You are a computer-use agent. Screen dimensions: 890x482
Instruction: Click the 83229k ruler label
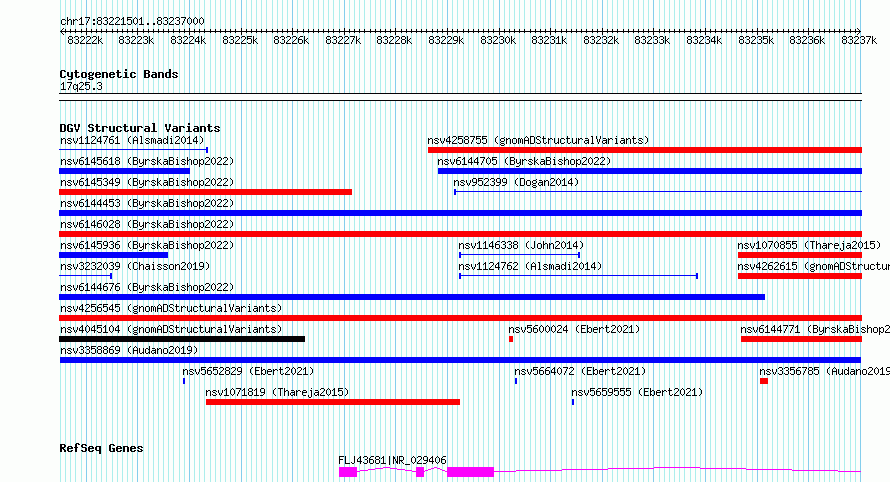pos(446,40)
